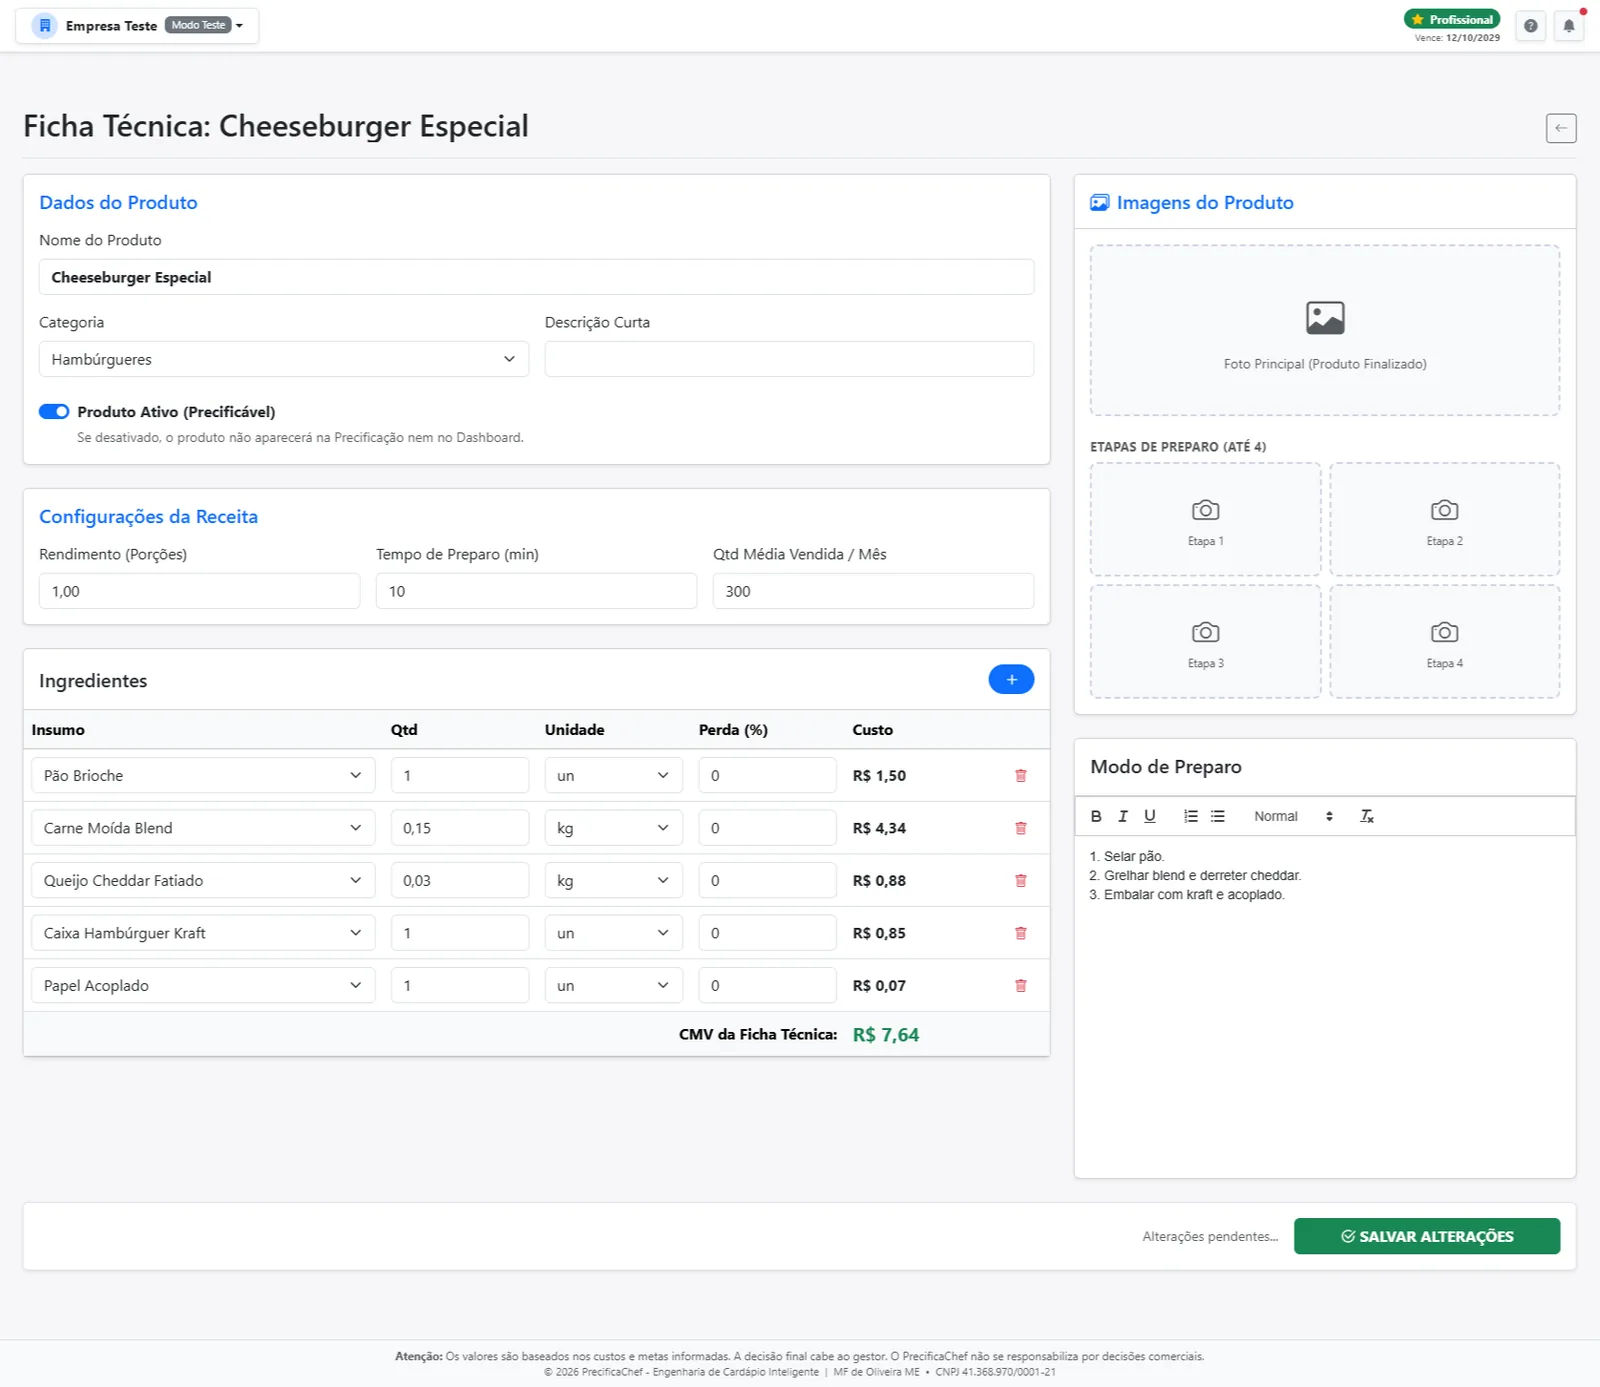1600x1387 pixels.
Task: Click the Descrição Curta field
Action: (x=789, y=359)
